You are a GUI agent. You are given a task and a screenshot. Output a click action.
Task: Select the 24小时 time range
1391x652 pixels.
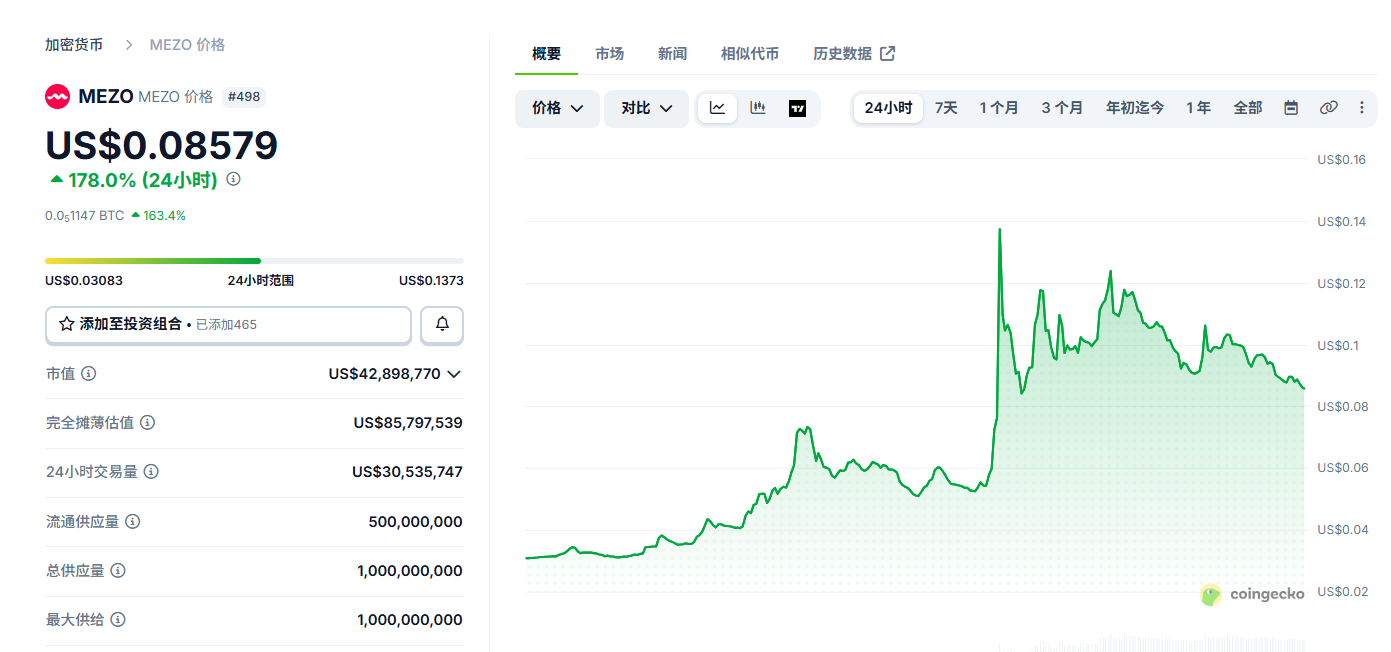pos(888,108)
